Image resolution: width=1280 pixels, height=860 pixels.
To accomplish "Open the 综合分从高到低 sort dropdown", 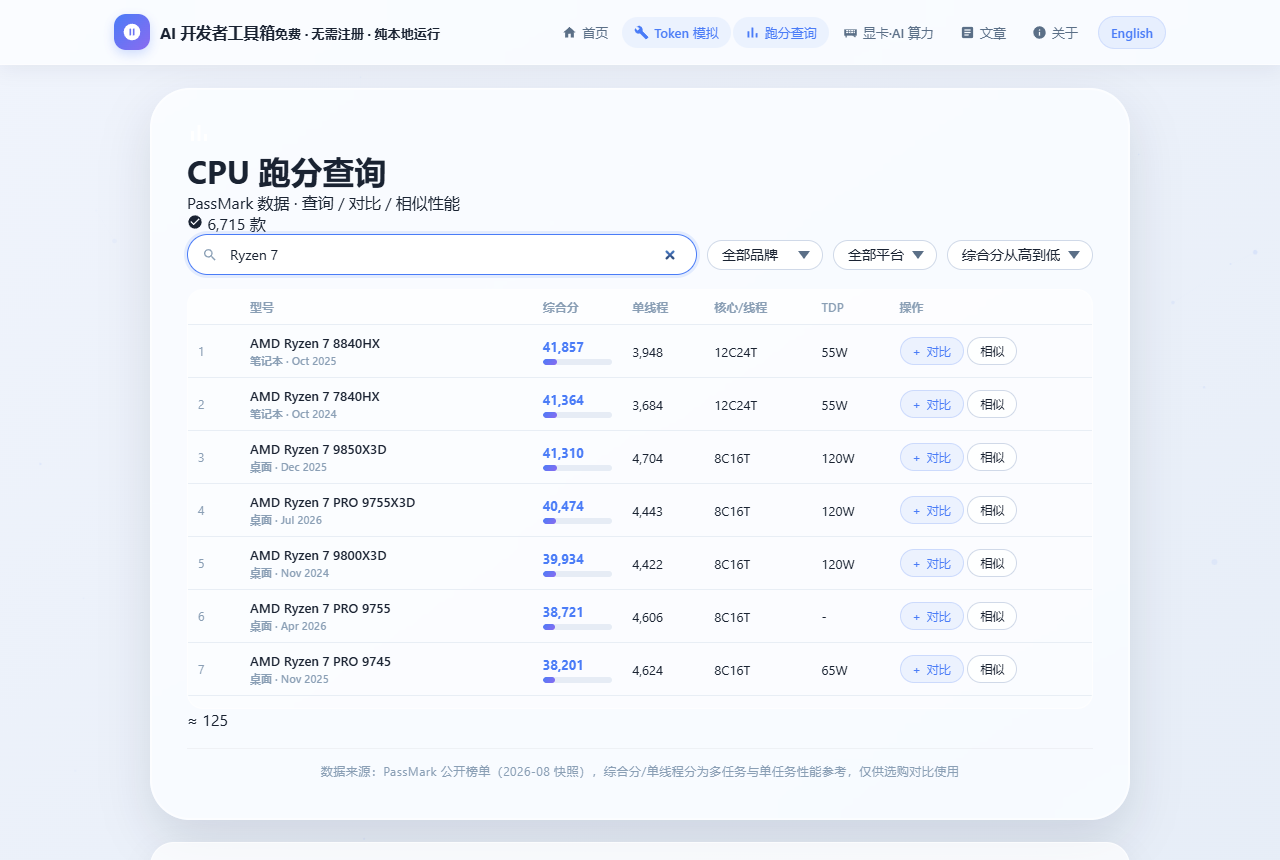I will coord(1020,255).
